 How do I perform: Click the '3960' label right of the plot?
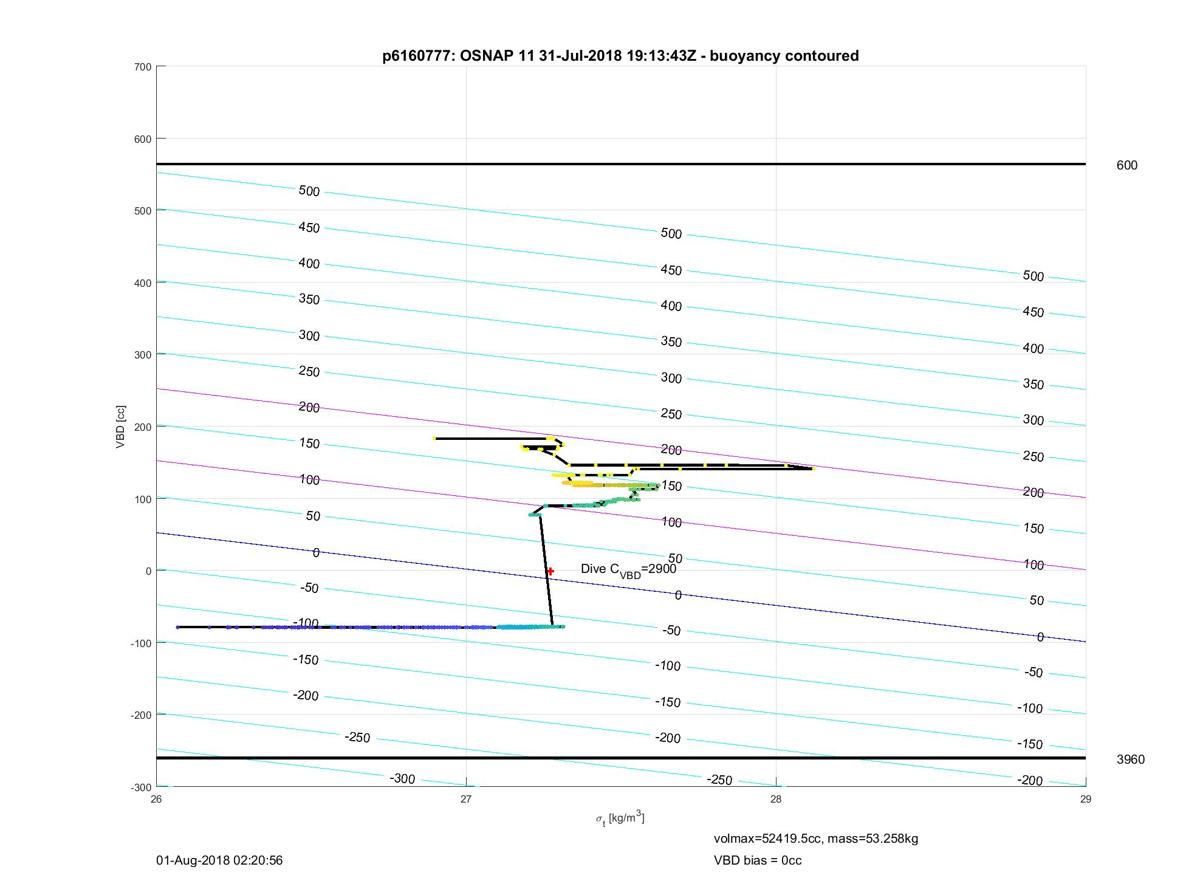[x=1131, y=760]
